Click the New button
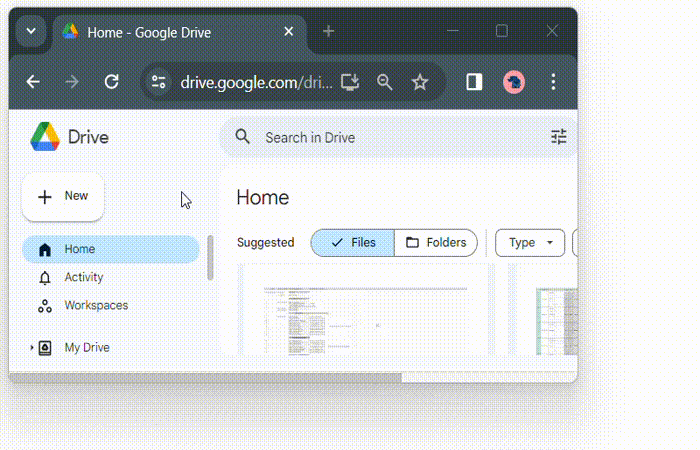The height and width of the screenshot is (450, 700). pyautogui.click(x=63, y=197)
